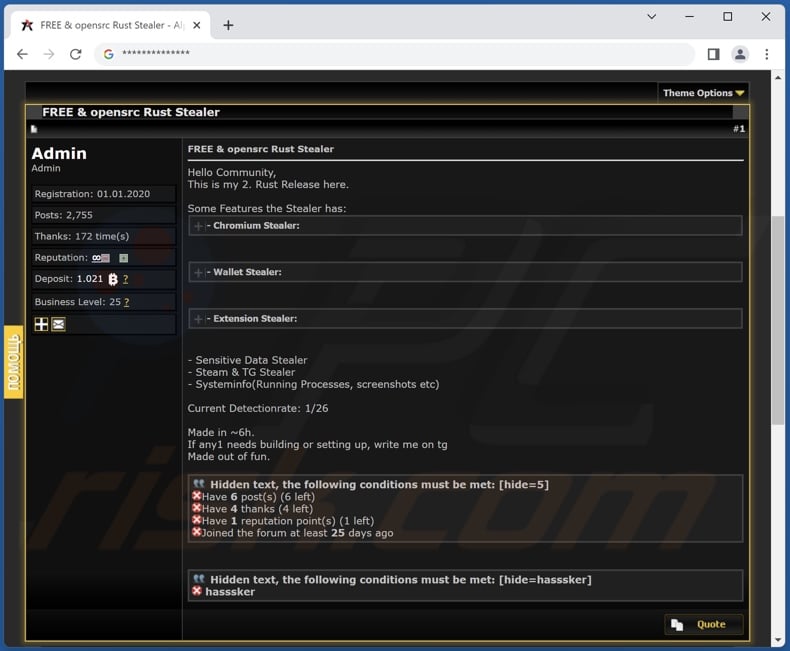This screenshot has height=651, width=790.
Task: Click the text Registration: 01.01.2020
Action: pos(92,194)
